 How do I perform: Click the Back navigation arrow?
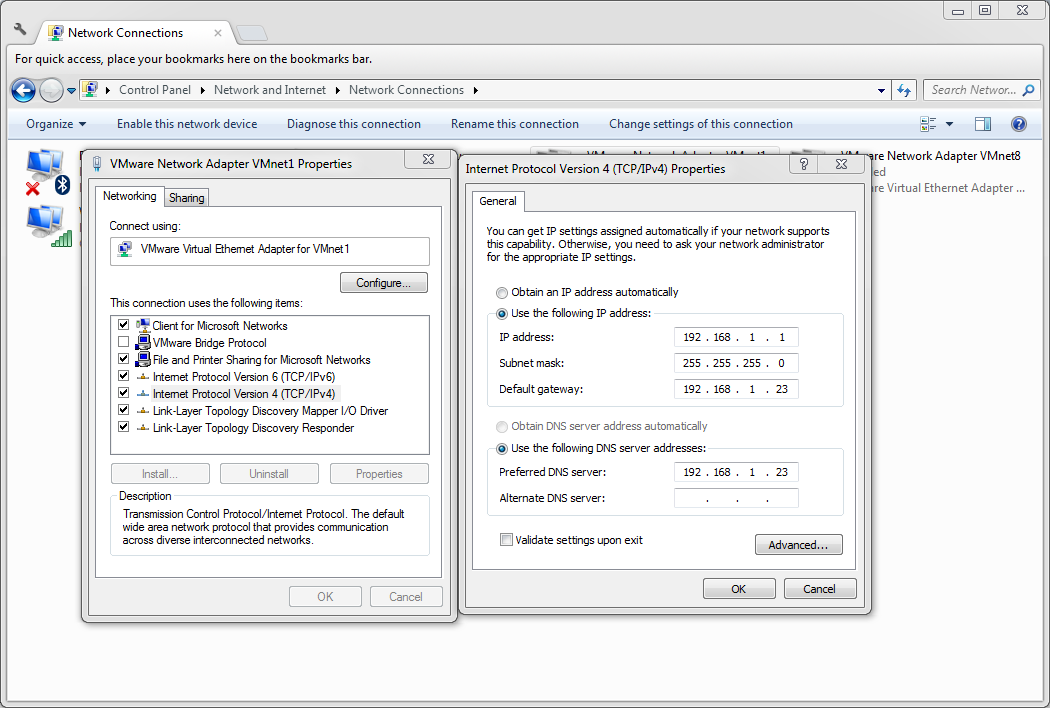23,90
